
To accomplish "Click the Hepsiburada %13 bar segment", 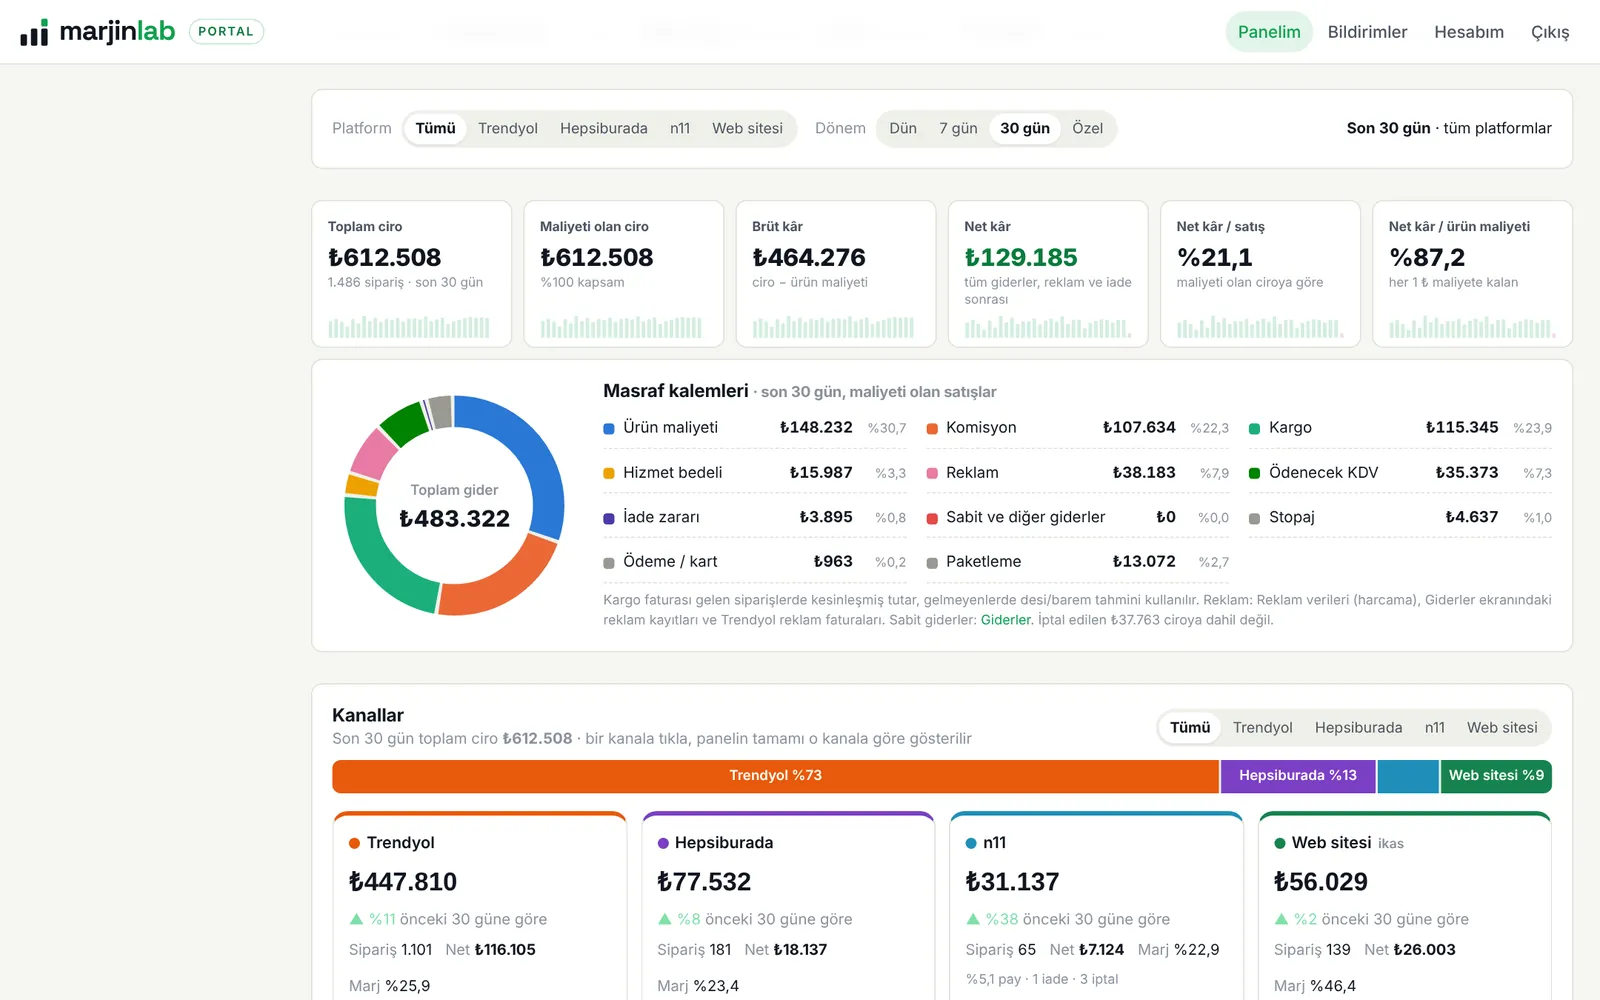I will pos(1298,776).
